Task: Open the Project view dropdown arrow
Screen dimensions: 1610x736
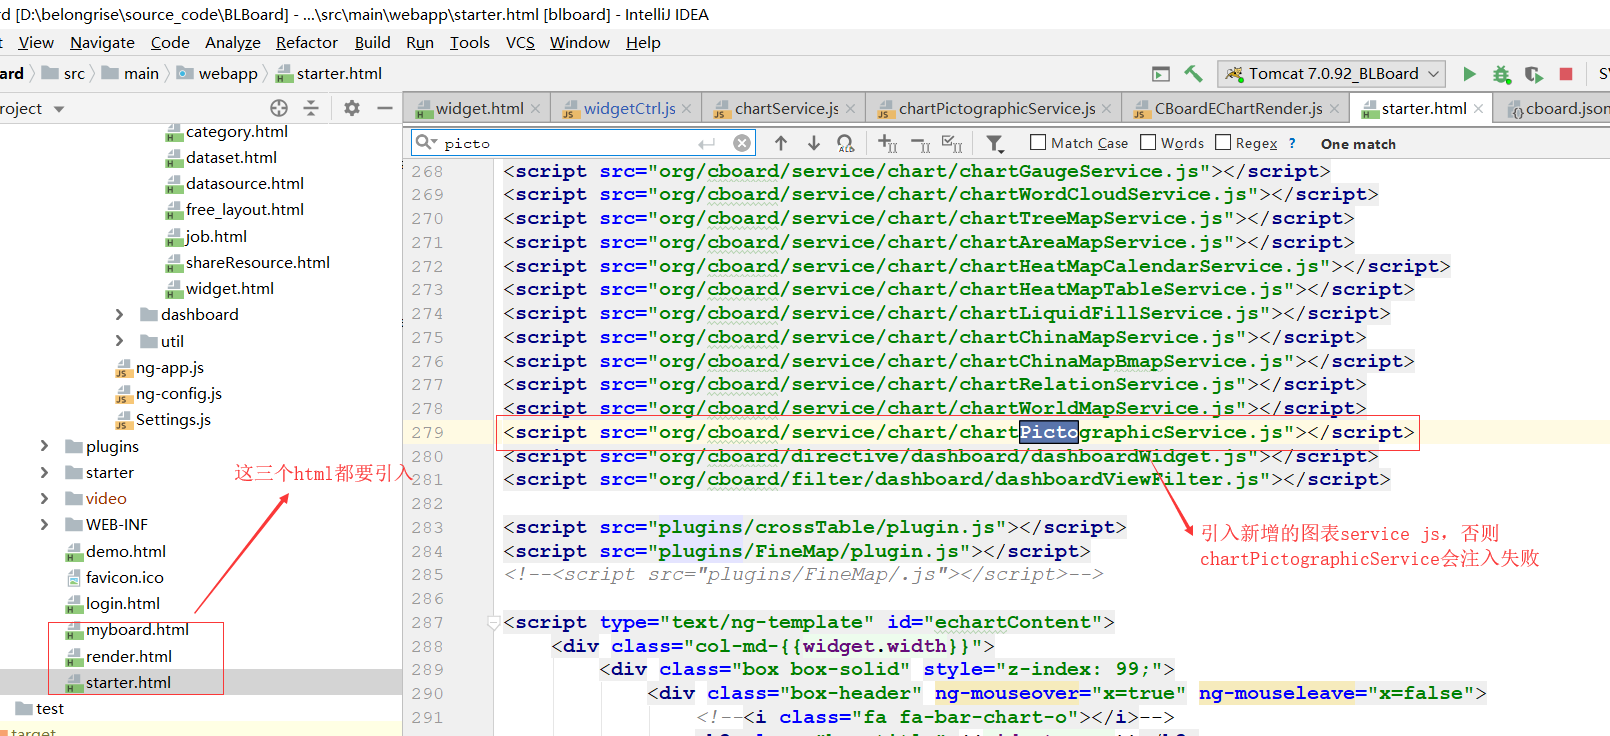Action: tap(59, 109)
